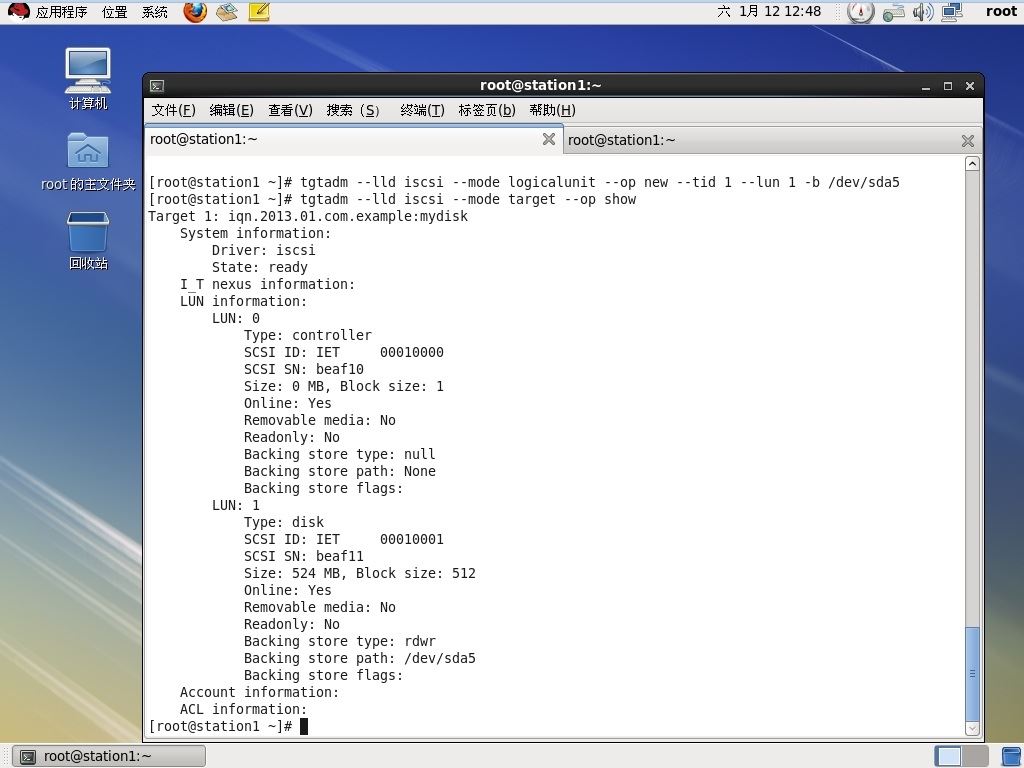Close the second root@station1 terminal tab
1024x768 pixels.
(x=968, y=140)
